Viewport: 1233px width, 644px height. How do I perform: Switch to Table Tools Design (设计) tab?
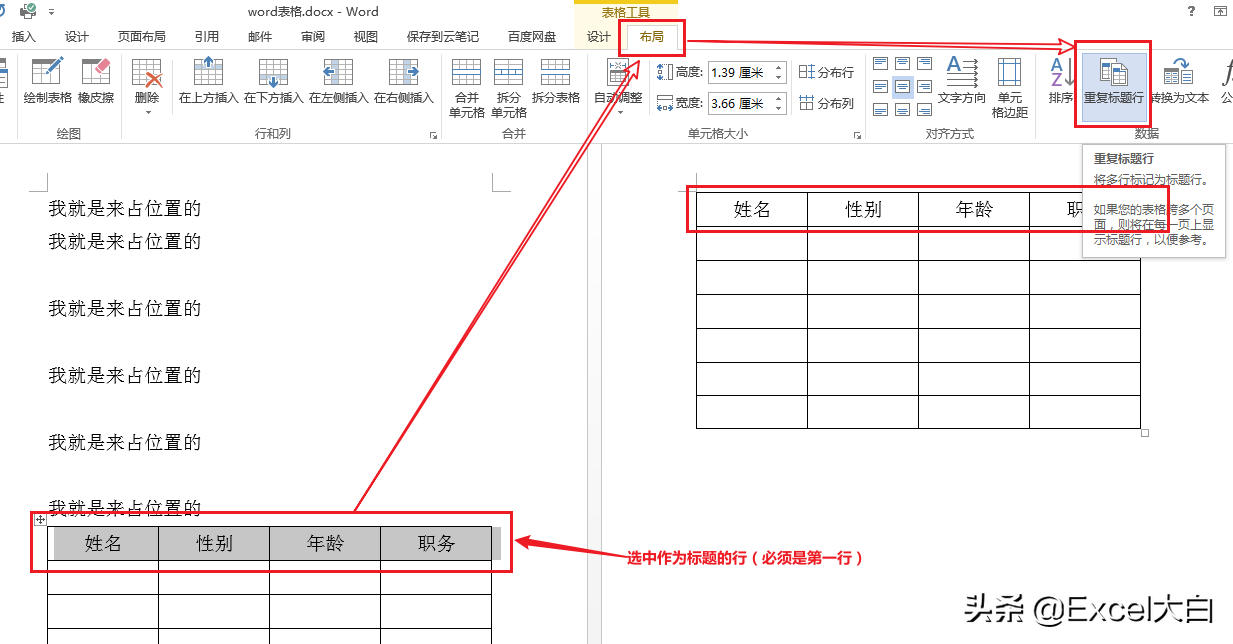(x=598, y=37)
